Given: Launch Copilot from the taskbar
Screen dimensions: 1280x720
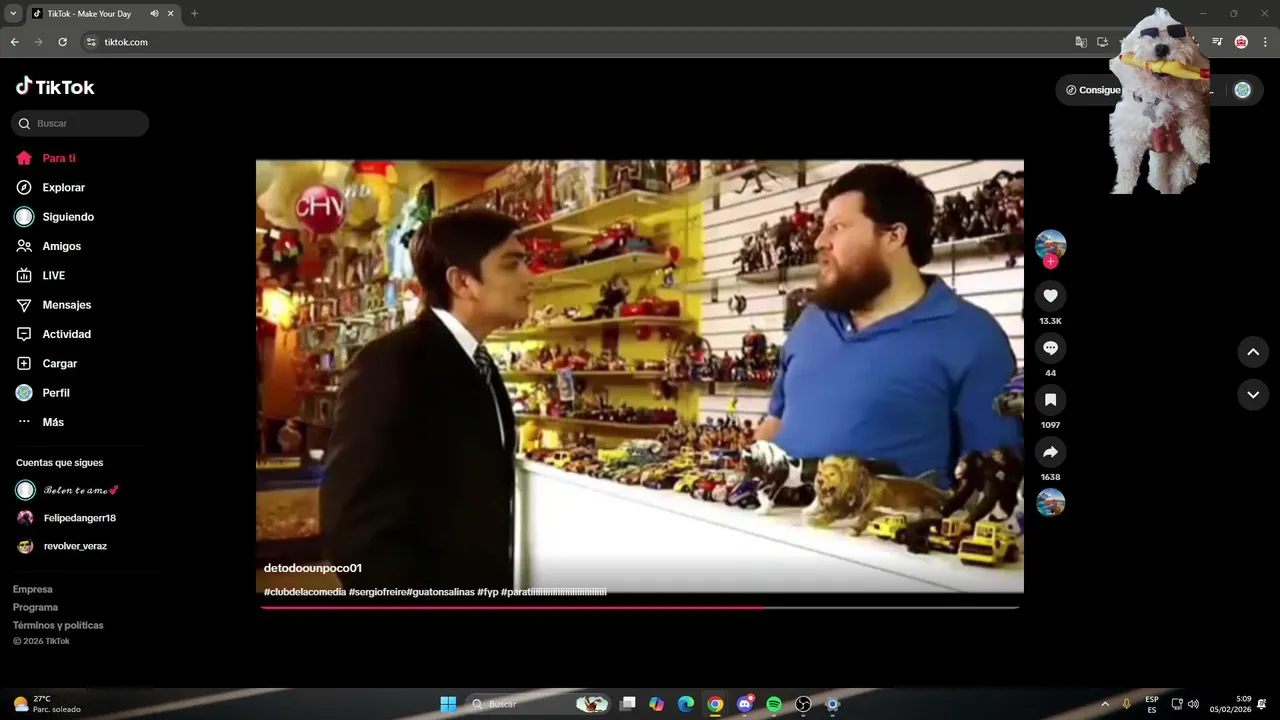Looking at the screenshot, I should pyautogui.click(x=656, y=704).
